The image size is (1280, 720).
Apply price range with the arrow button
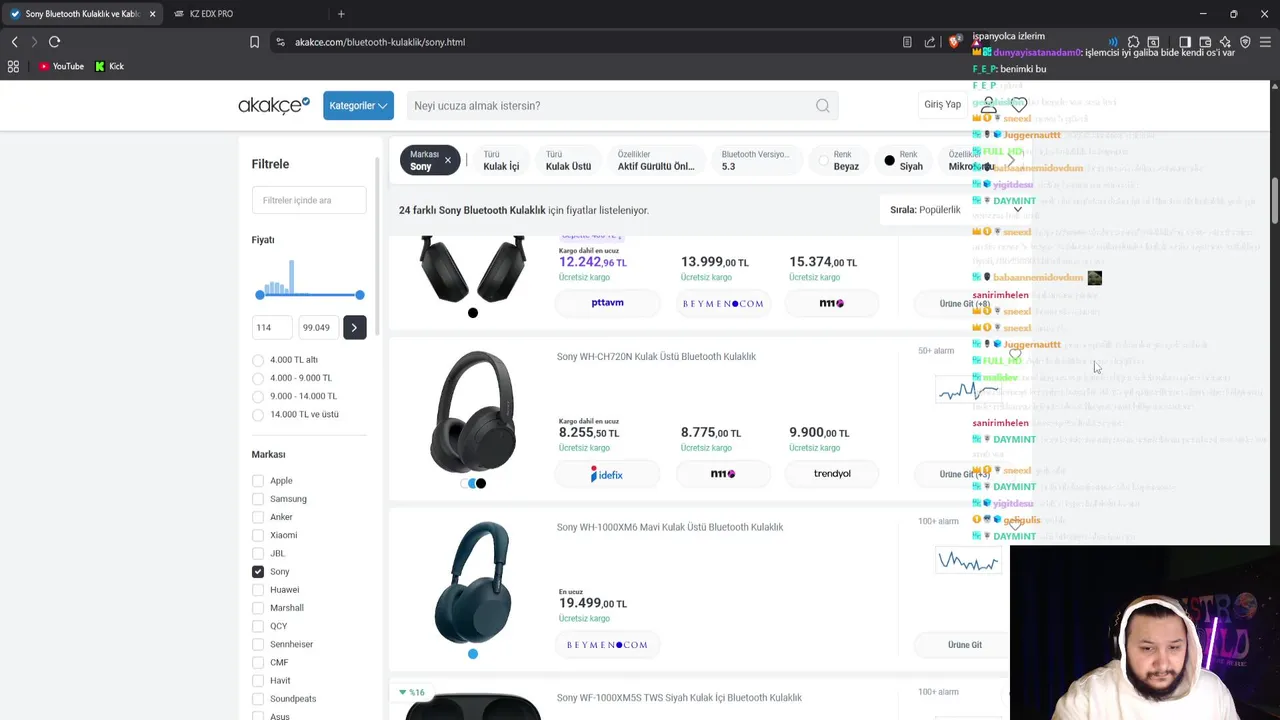[354, 327]
